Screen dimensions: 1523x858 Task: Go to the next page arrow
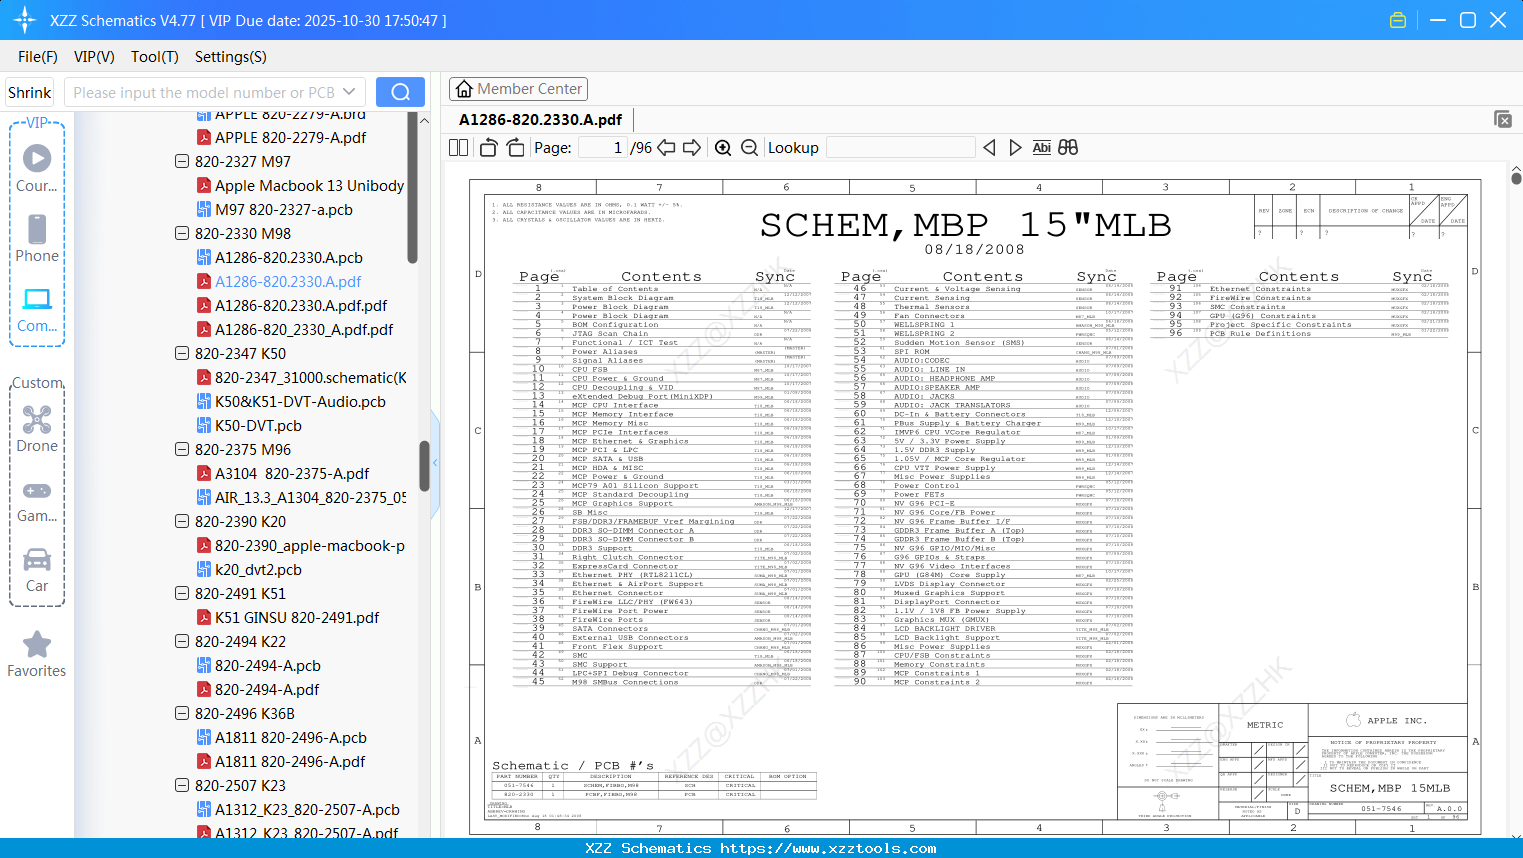[692, 148]
